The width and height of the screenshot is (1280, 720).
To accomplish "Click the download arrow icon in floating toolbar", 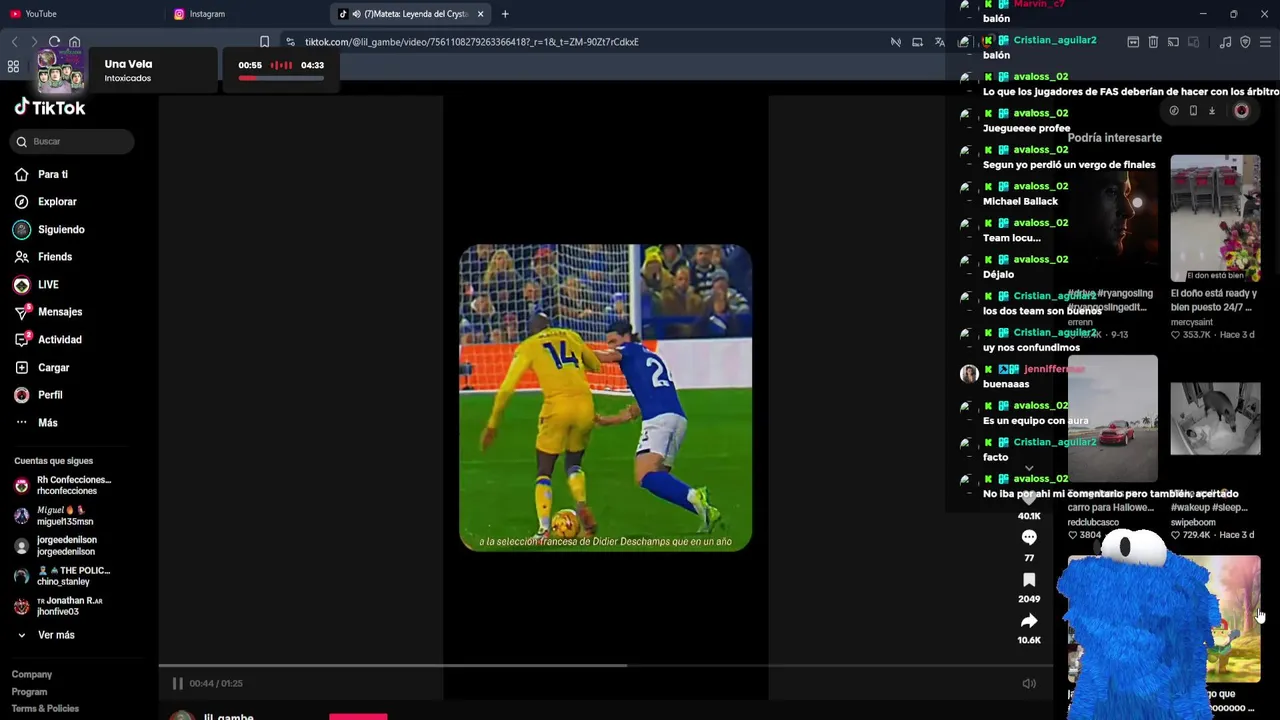I will tap(1212, 111).
